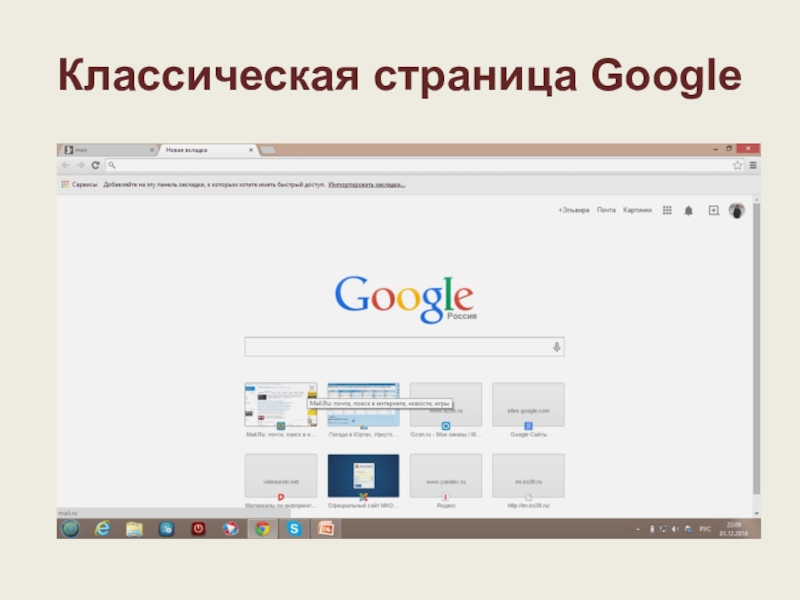800x600 pixels.
Task: Click the tray volume speaker icon
Action: coord(675,529)
